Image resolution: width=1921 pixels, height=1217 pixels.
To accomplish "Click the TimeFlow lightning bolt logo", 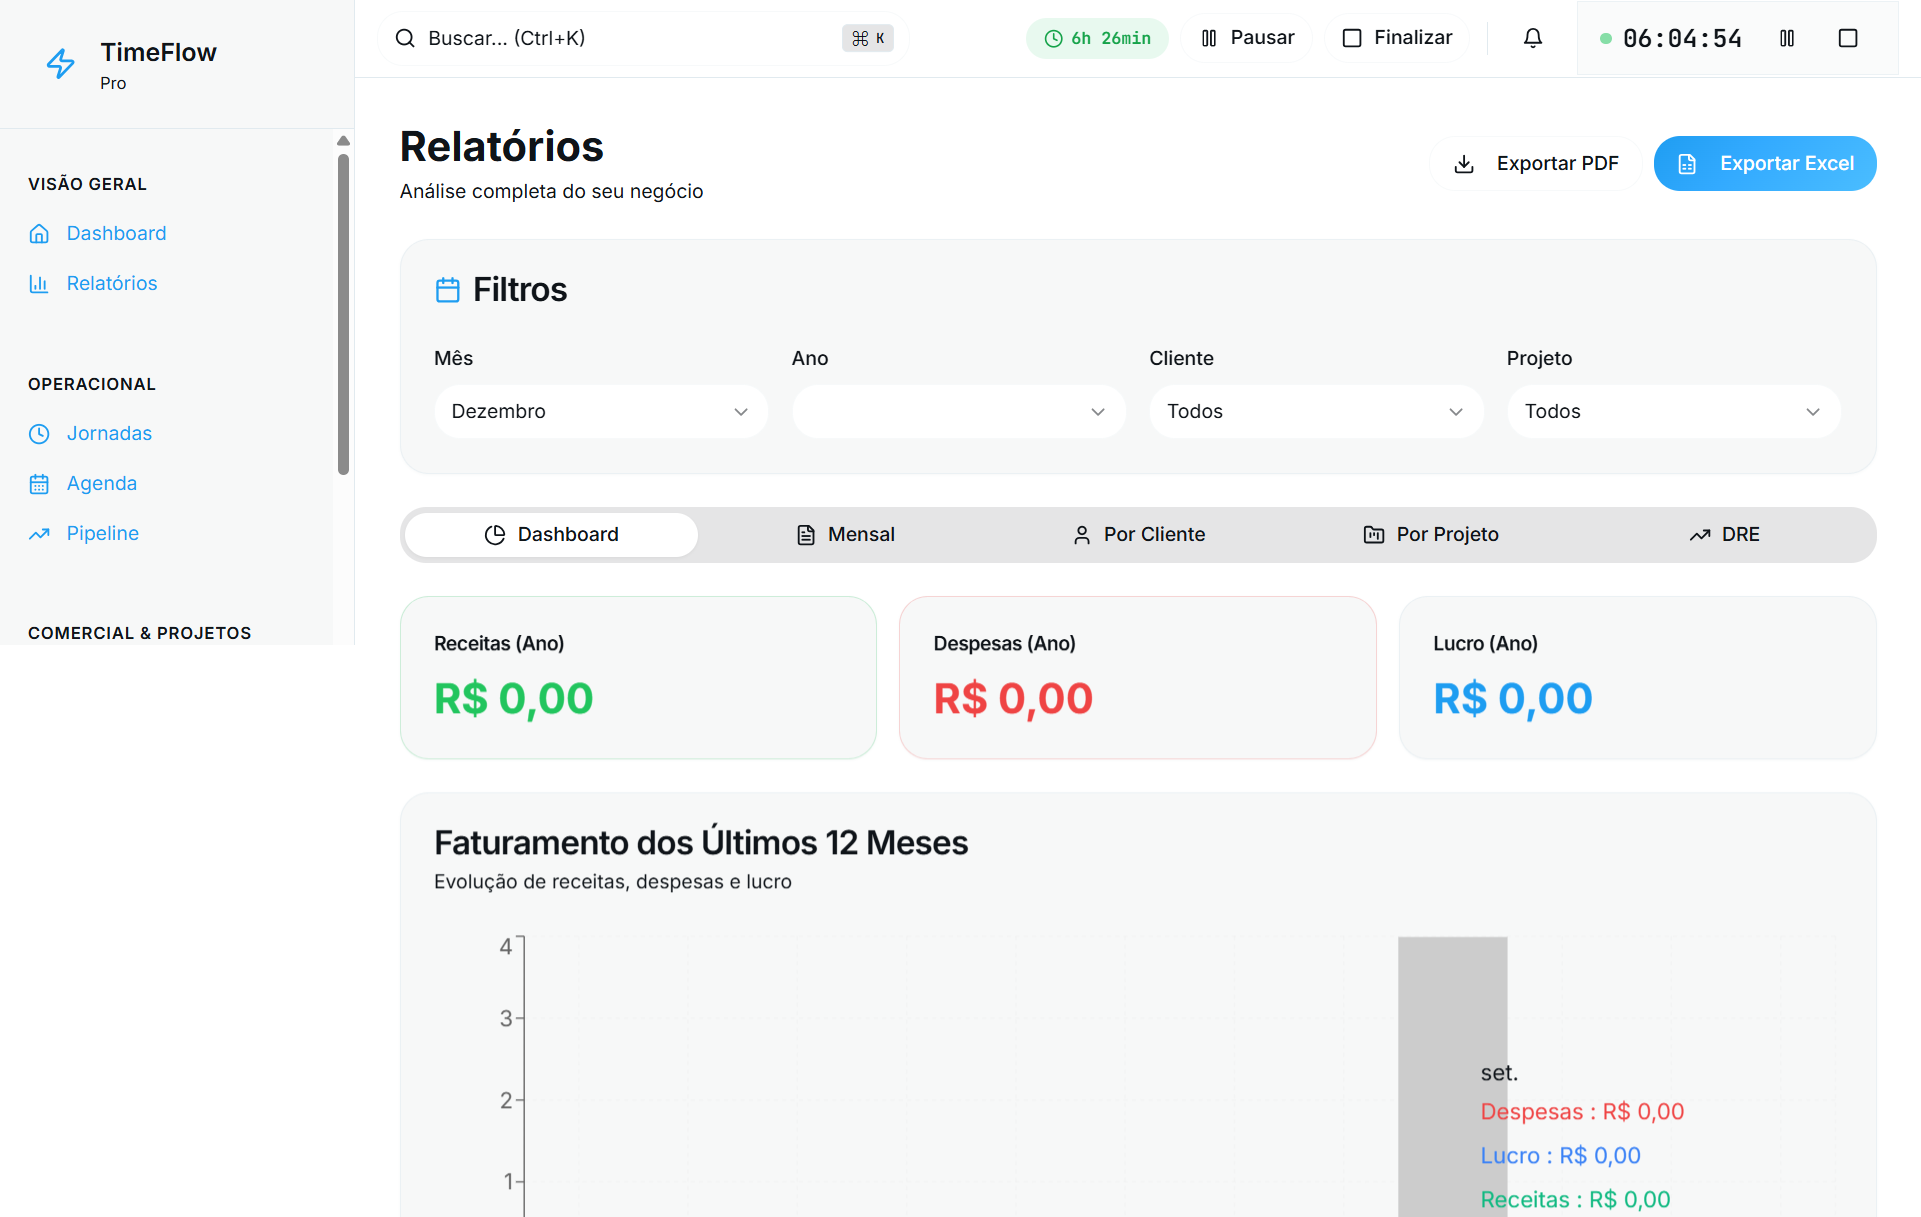I will click(x=60, y=63).
